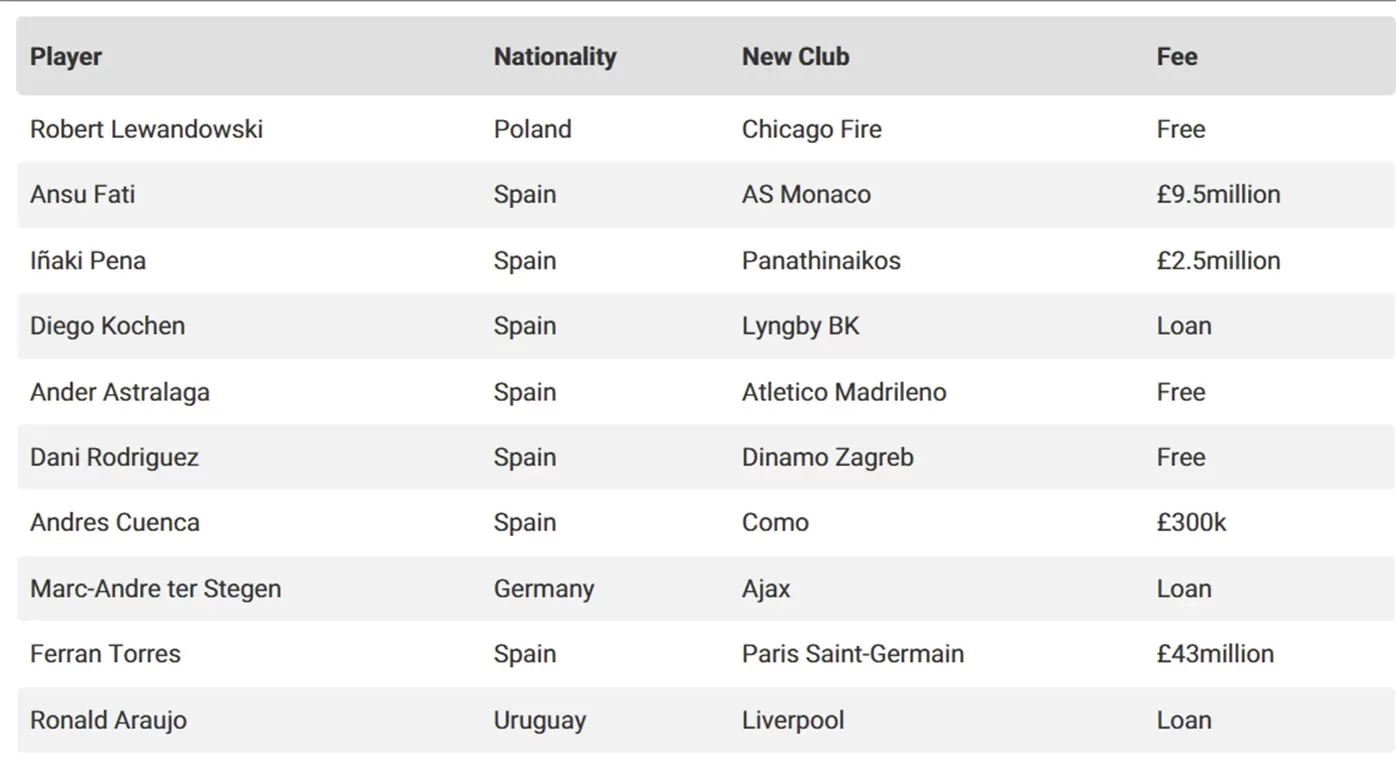Select the Diego Kochen player name
Viewport: 1396px width, 770px height.
coord(107,326)
